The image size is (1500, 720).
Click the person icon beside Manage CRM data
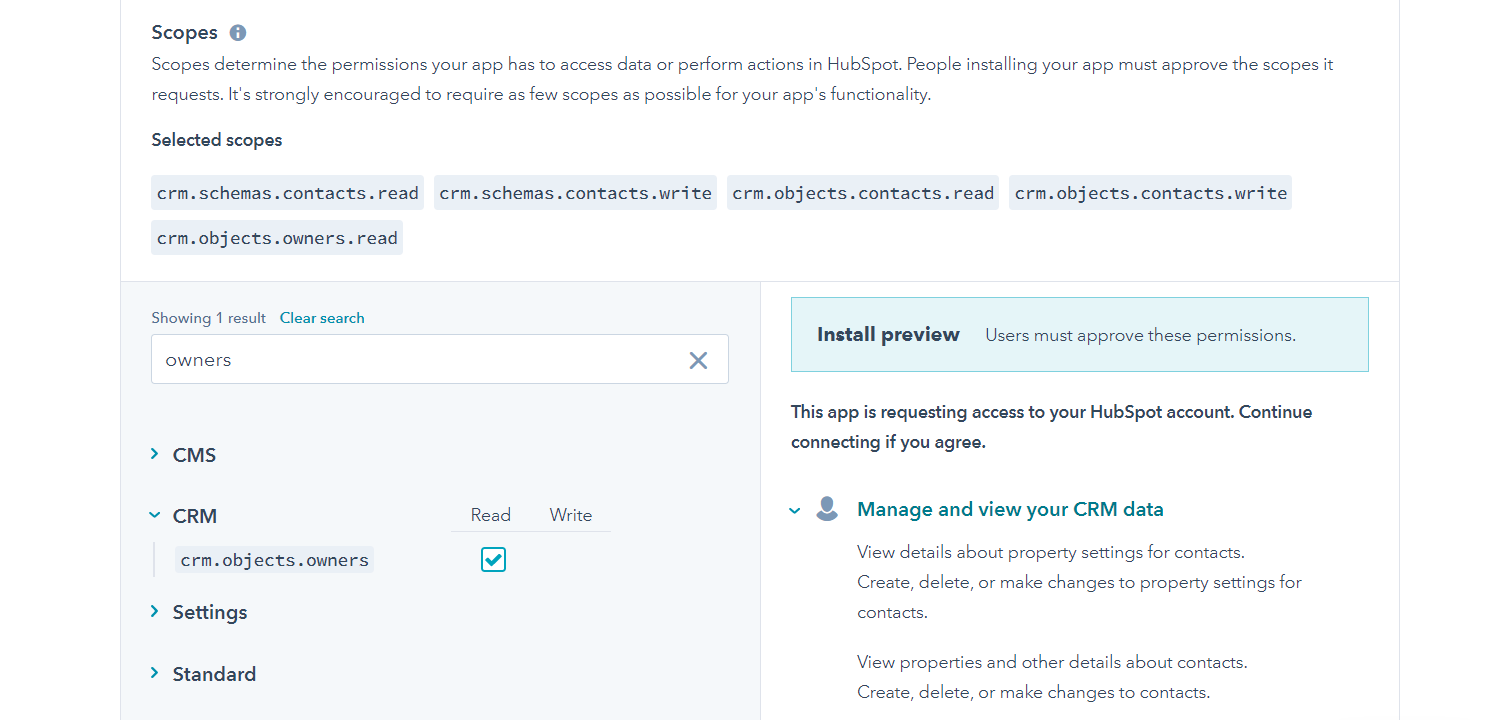(827, 509)
